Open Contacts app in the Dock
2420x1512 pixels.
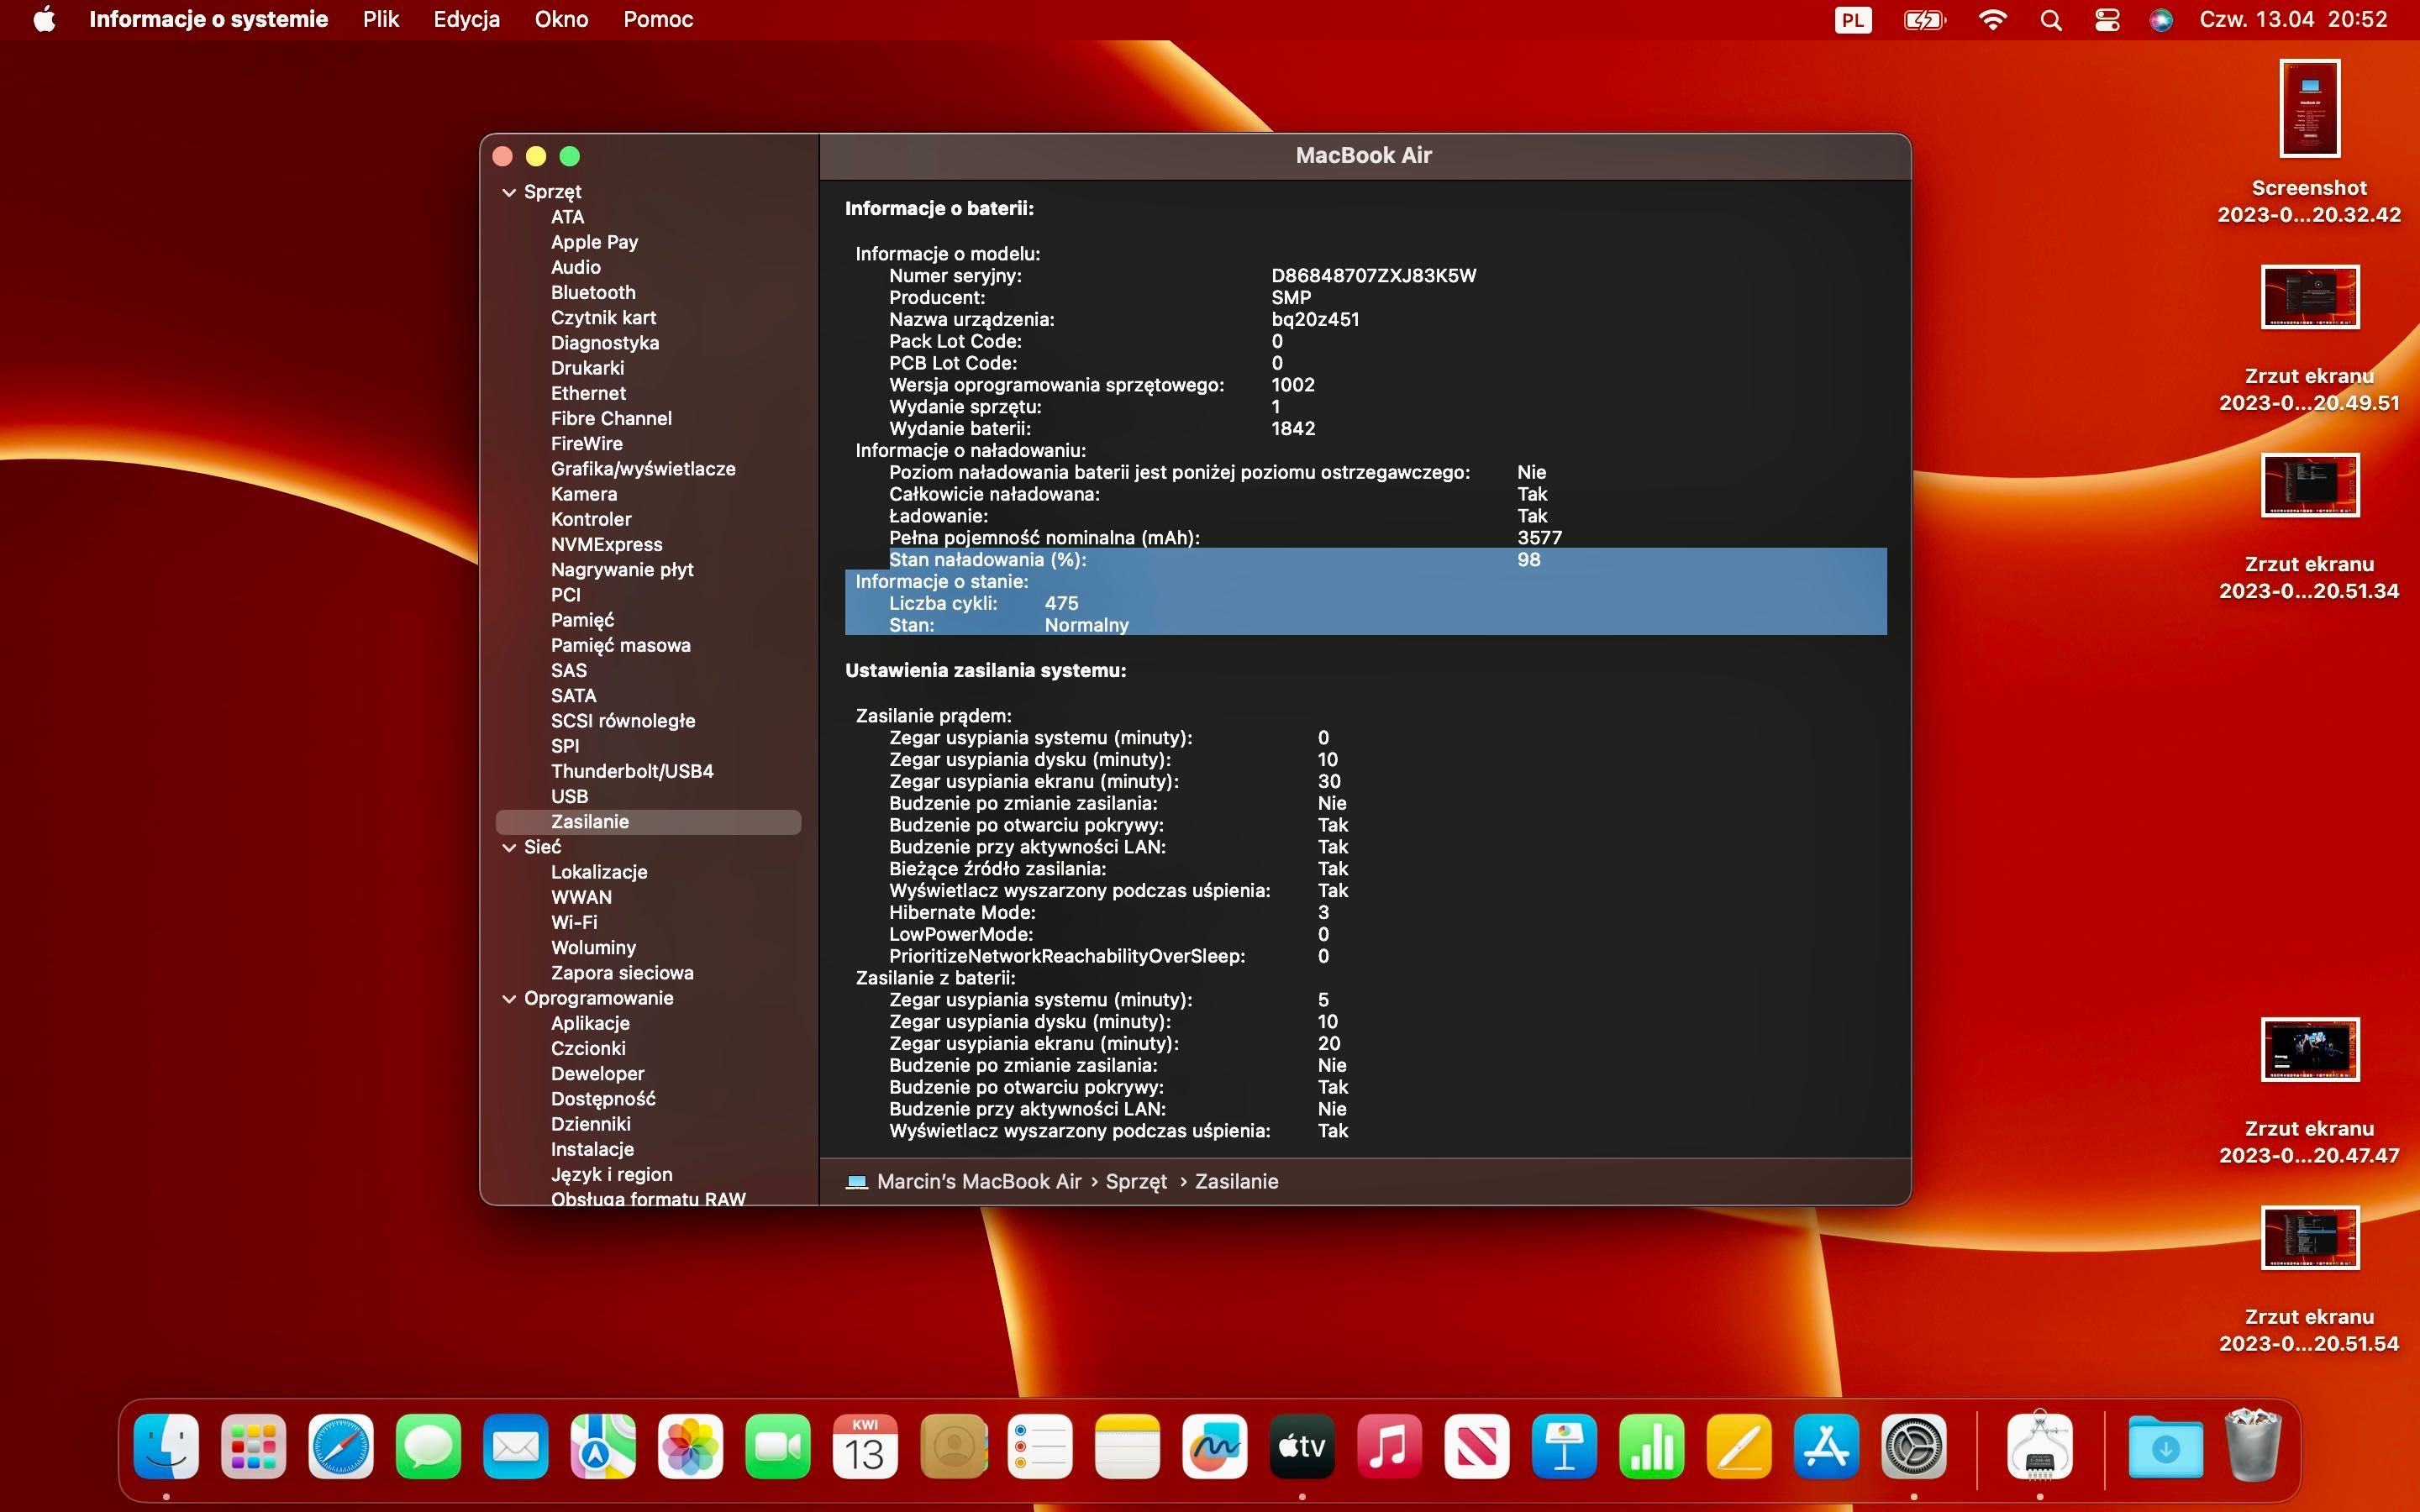coord(953,1446)
